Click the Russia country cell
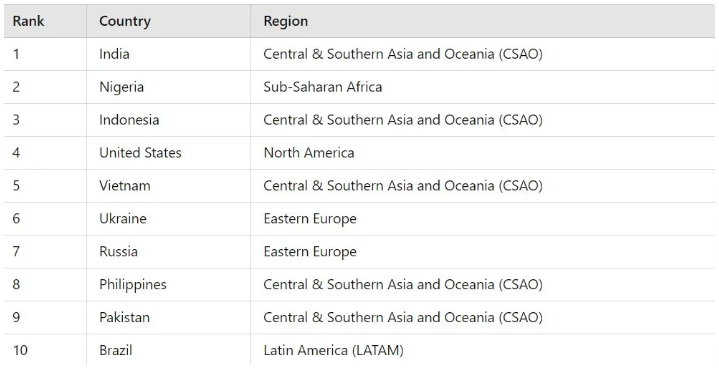Viewport: 719px width, 369px height. [x=168, y=252]
